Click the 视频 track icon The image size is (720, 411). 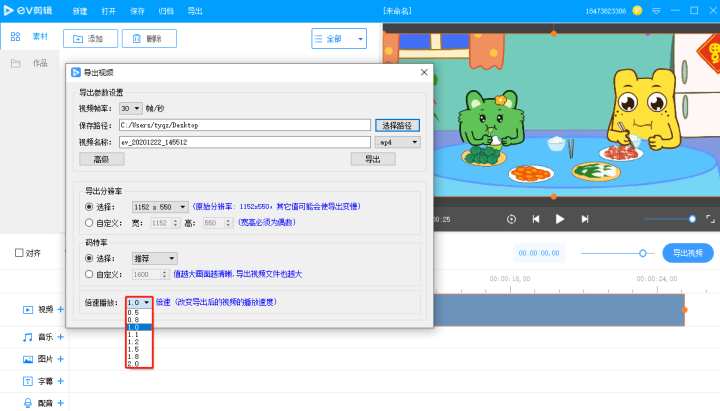pos(28,310)
